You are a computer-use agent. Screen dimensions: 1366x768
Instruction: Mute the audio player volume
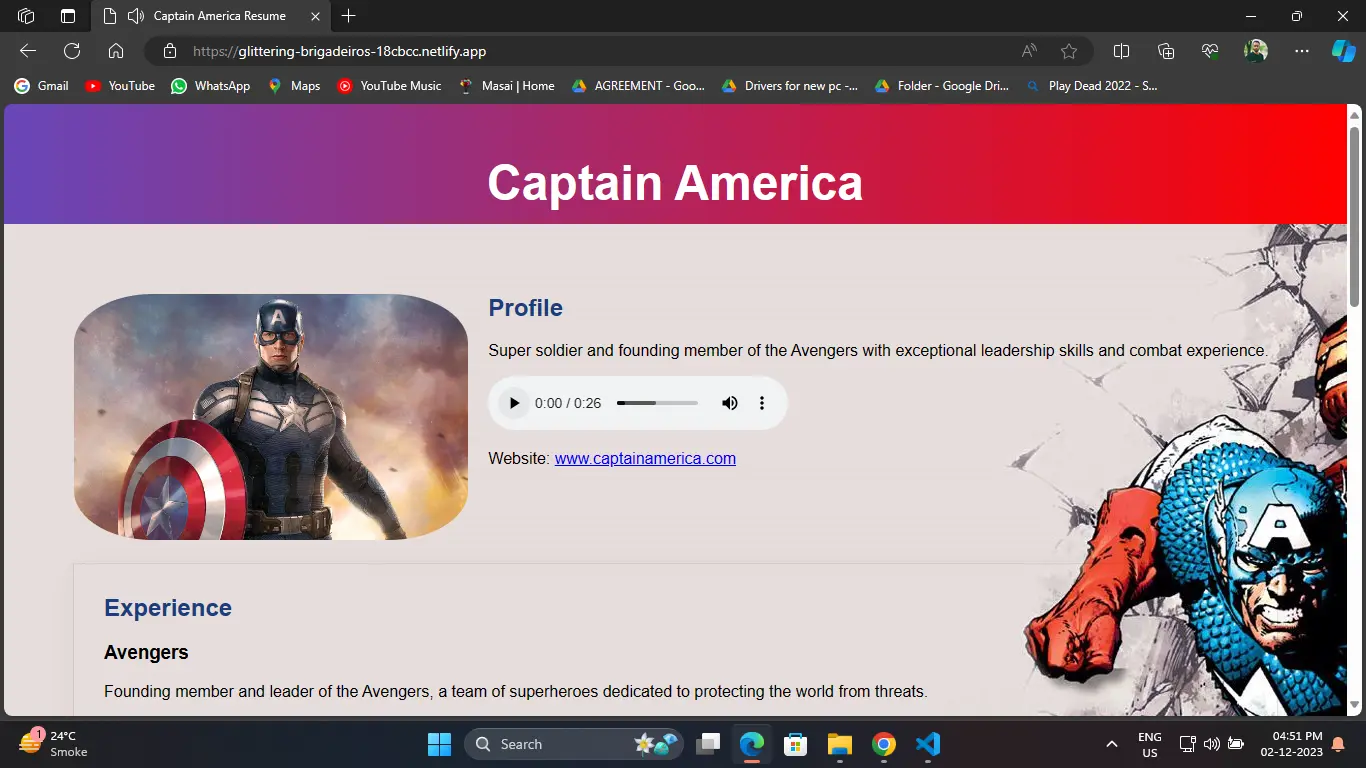[x=730, y=403]
